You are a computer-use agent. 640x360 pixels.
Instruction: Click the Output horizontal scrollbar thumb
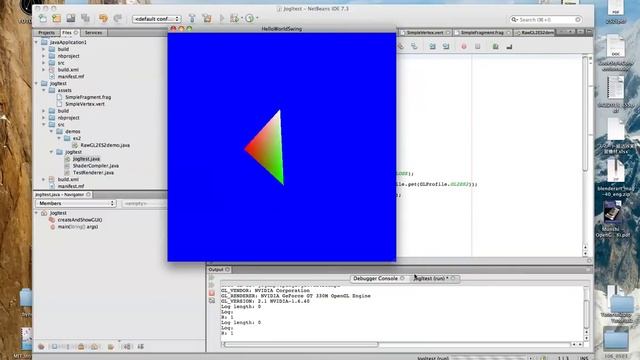[301, 344]
